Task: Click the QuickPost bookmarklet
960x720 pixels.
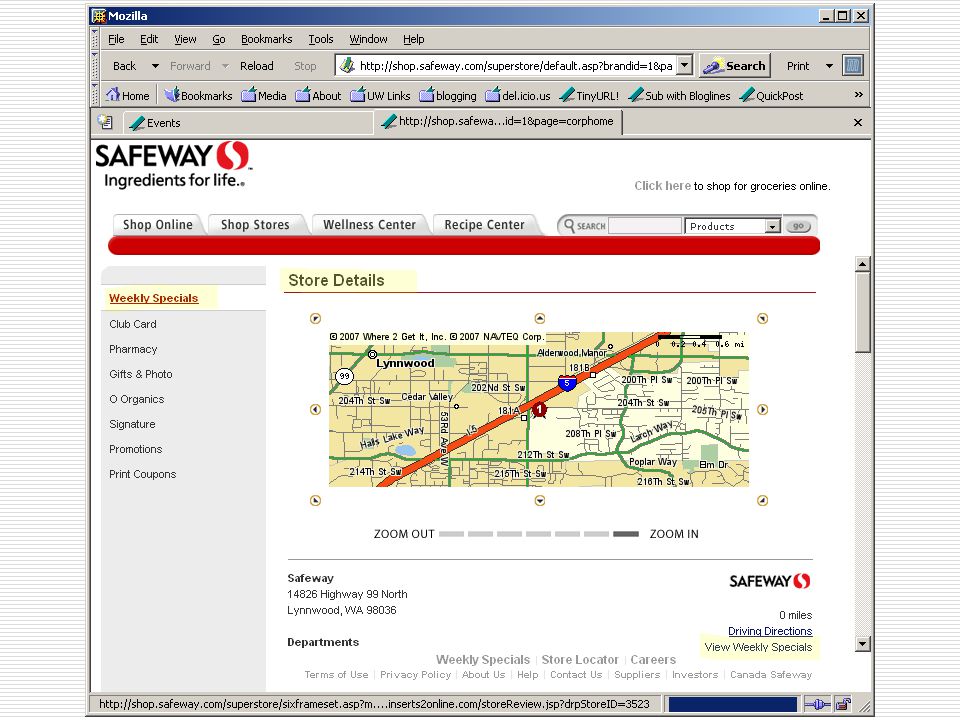Action: point(771,96)
